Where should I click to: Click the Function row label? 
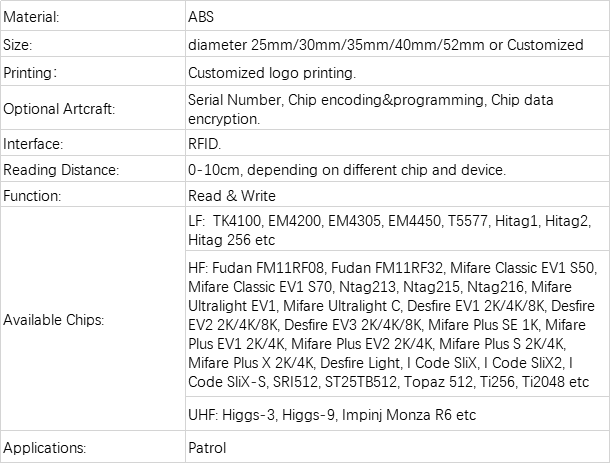click(x=32, y=196)
